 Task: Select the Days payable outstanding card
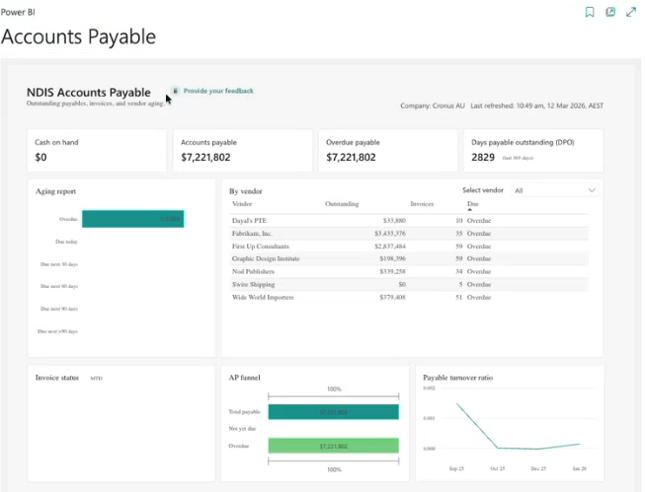(x=533, y=150)
